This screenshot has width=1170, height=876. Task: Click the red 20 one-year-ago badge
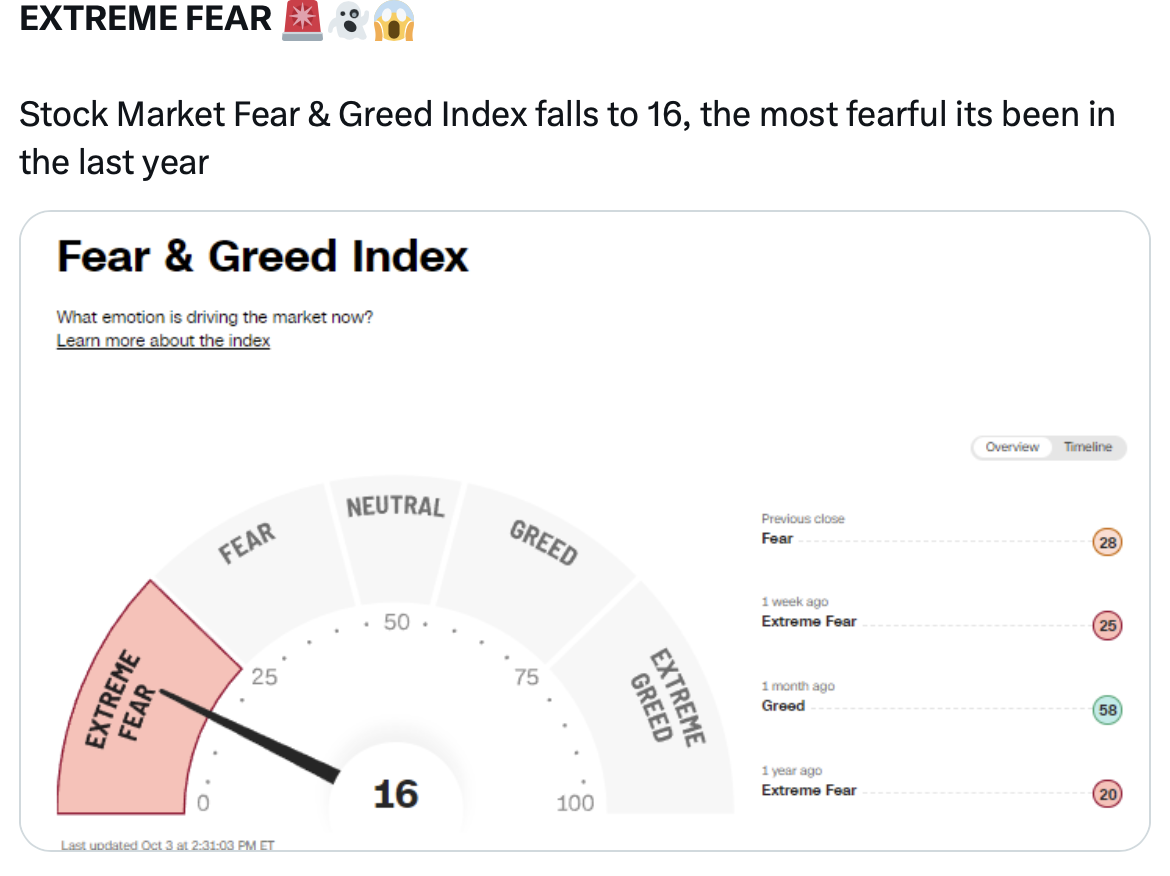(x=1108, y=794)
